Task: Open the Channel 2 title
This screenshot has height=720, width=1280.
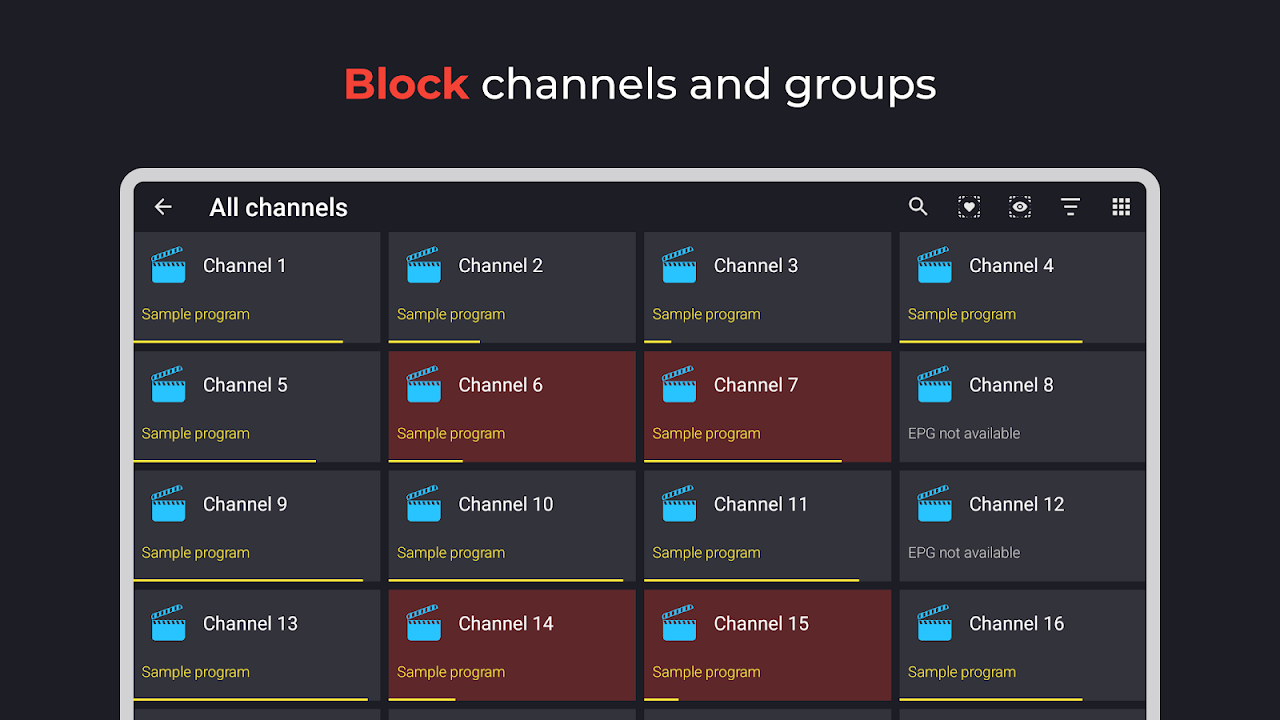Action: pos(500,266)
